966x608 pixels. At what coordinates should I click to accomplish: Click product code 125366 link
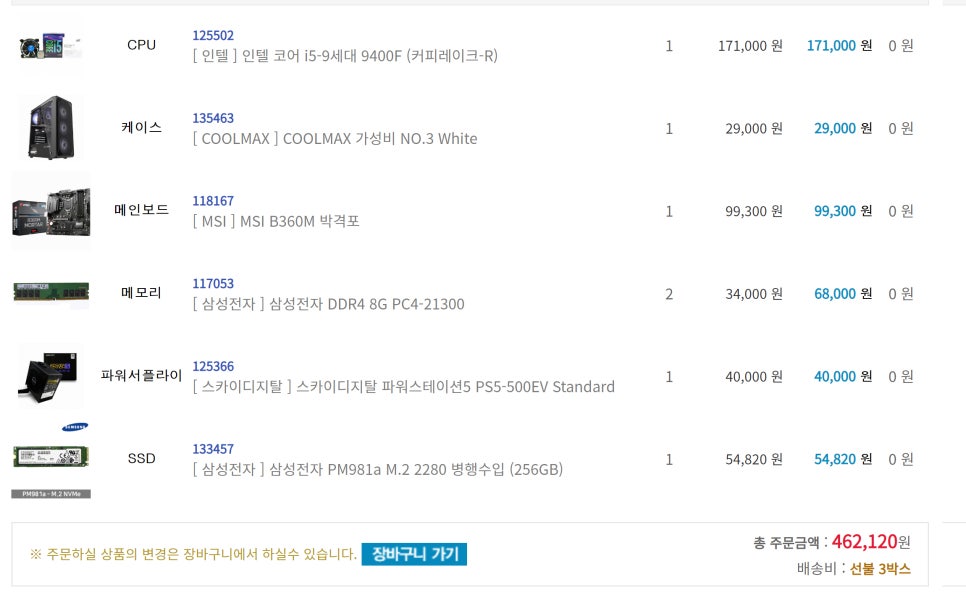pyautogui.click(x=213, y=367)
